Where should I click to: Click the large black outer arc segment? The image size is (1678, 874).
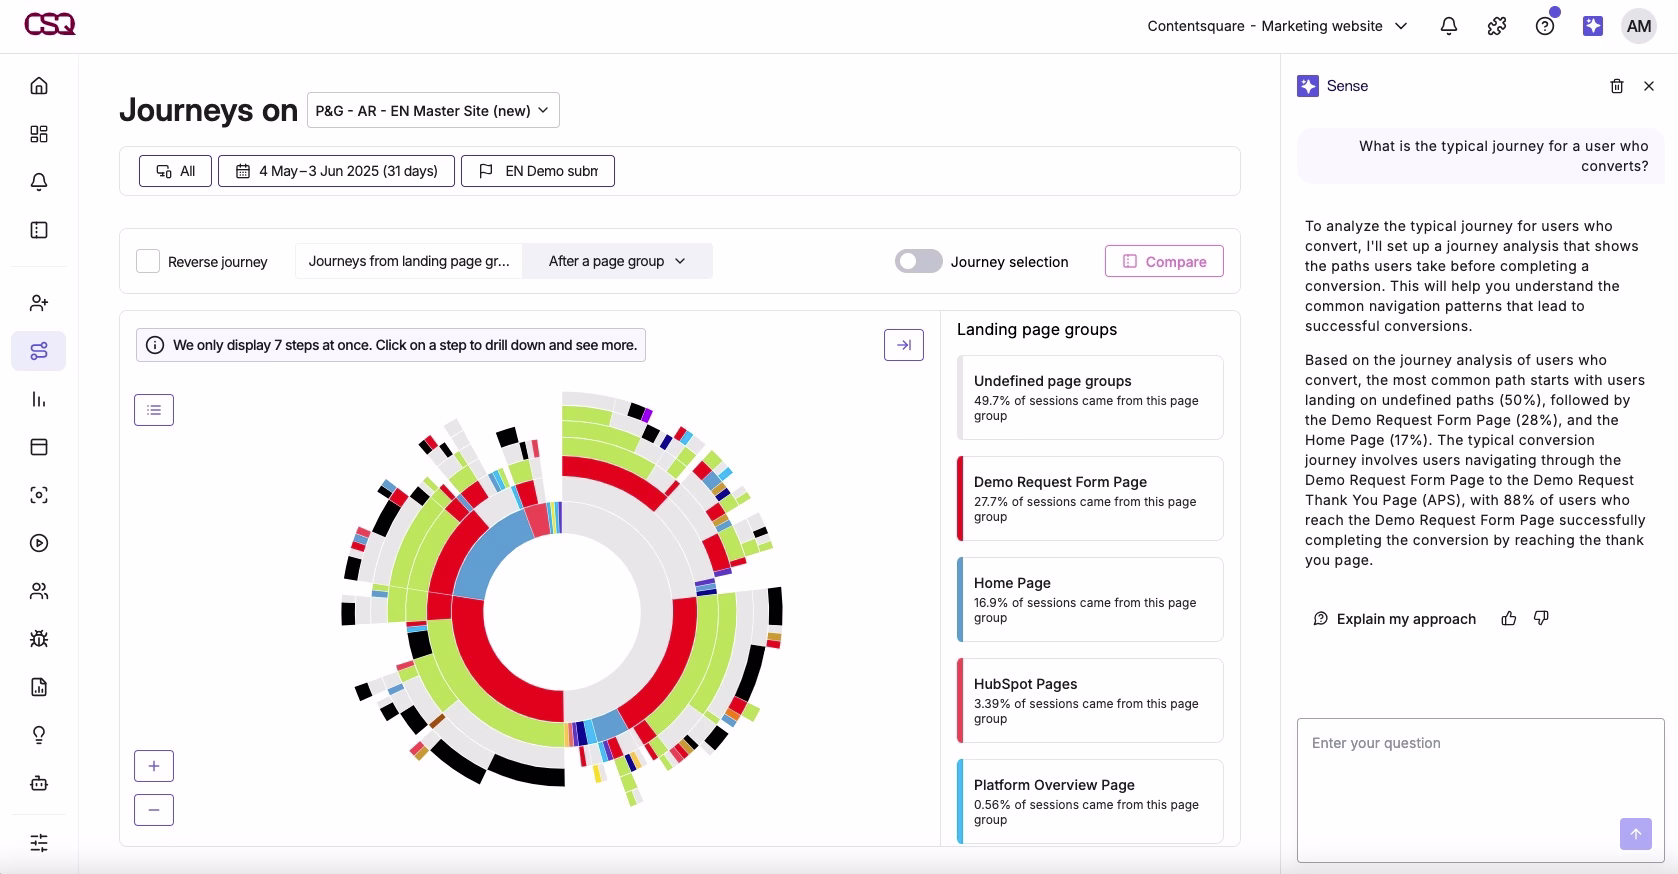(x=525, y=771)
